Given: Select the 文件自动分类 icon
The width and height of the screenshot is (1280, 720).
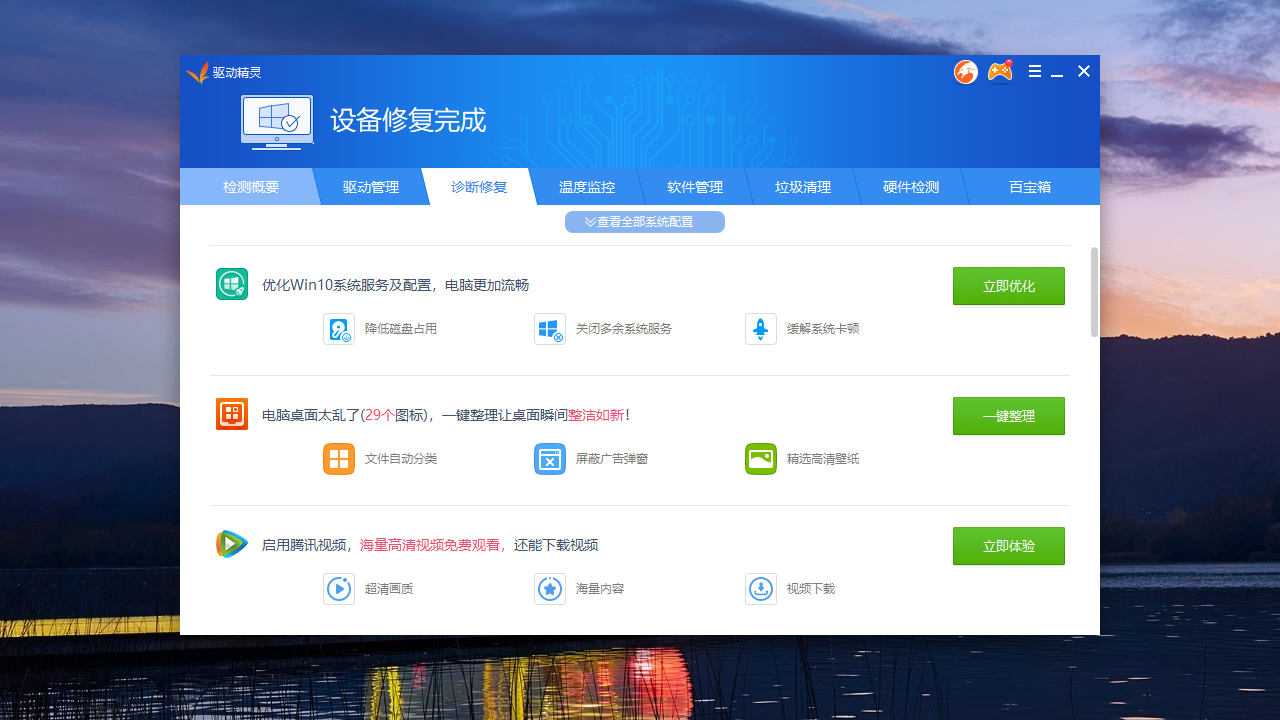Looking at the screenshot, I should 339,458.
